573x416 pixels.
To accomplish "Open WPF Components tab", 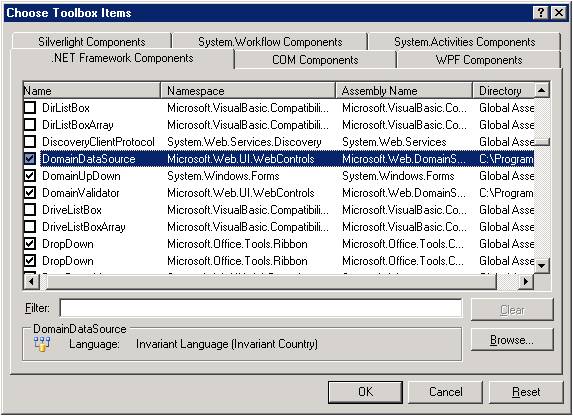I will (x=479, y=60).
